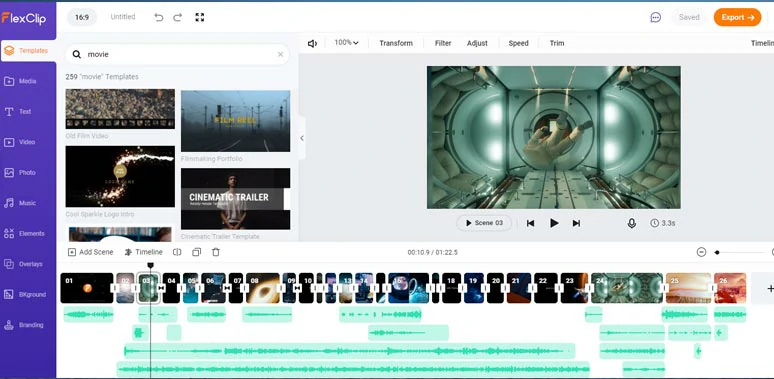
Task: Click the timeline zoom slider handle
Action: point(717,252)
